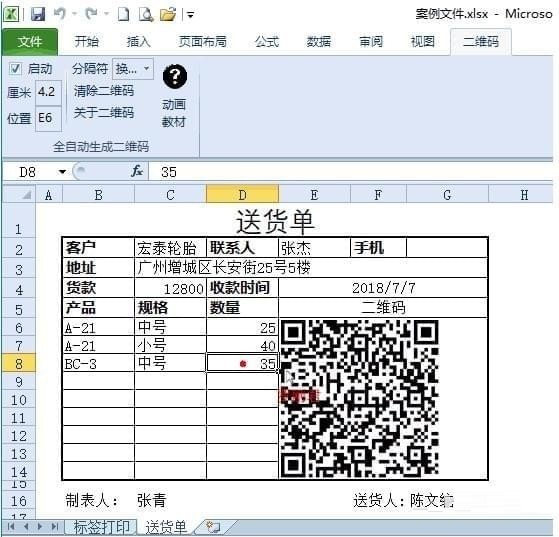Select the 送货单 sheet tab
Viewport: 559px width, 537px height.
point(166,528)
